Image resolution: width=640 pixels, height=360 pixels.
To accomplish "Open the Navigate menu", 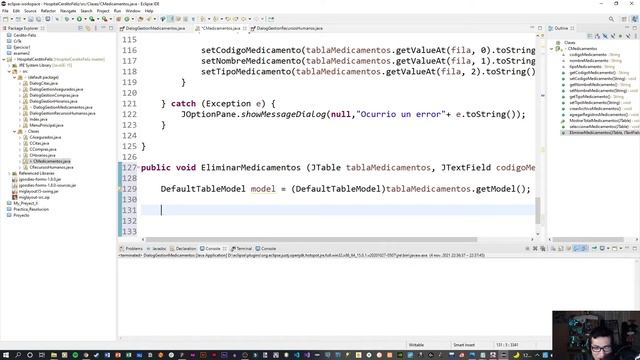I will click(68, 11).
